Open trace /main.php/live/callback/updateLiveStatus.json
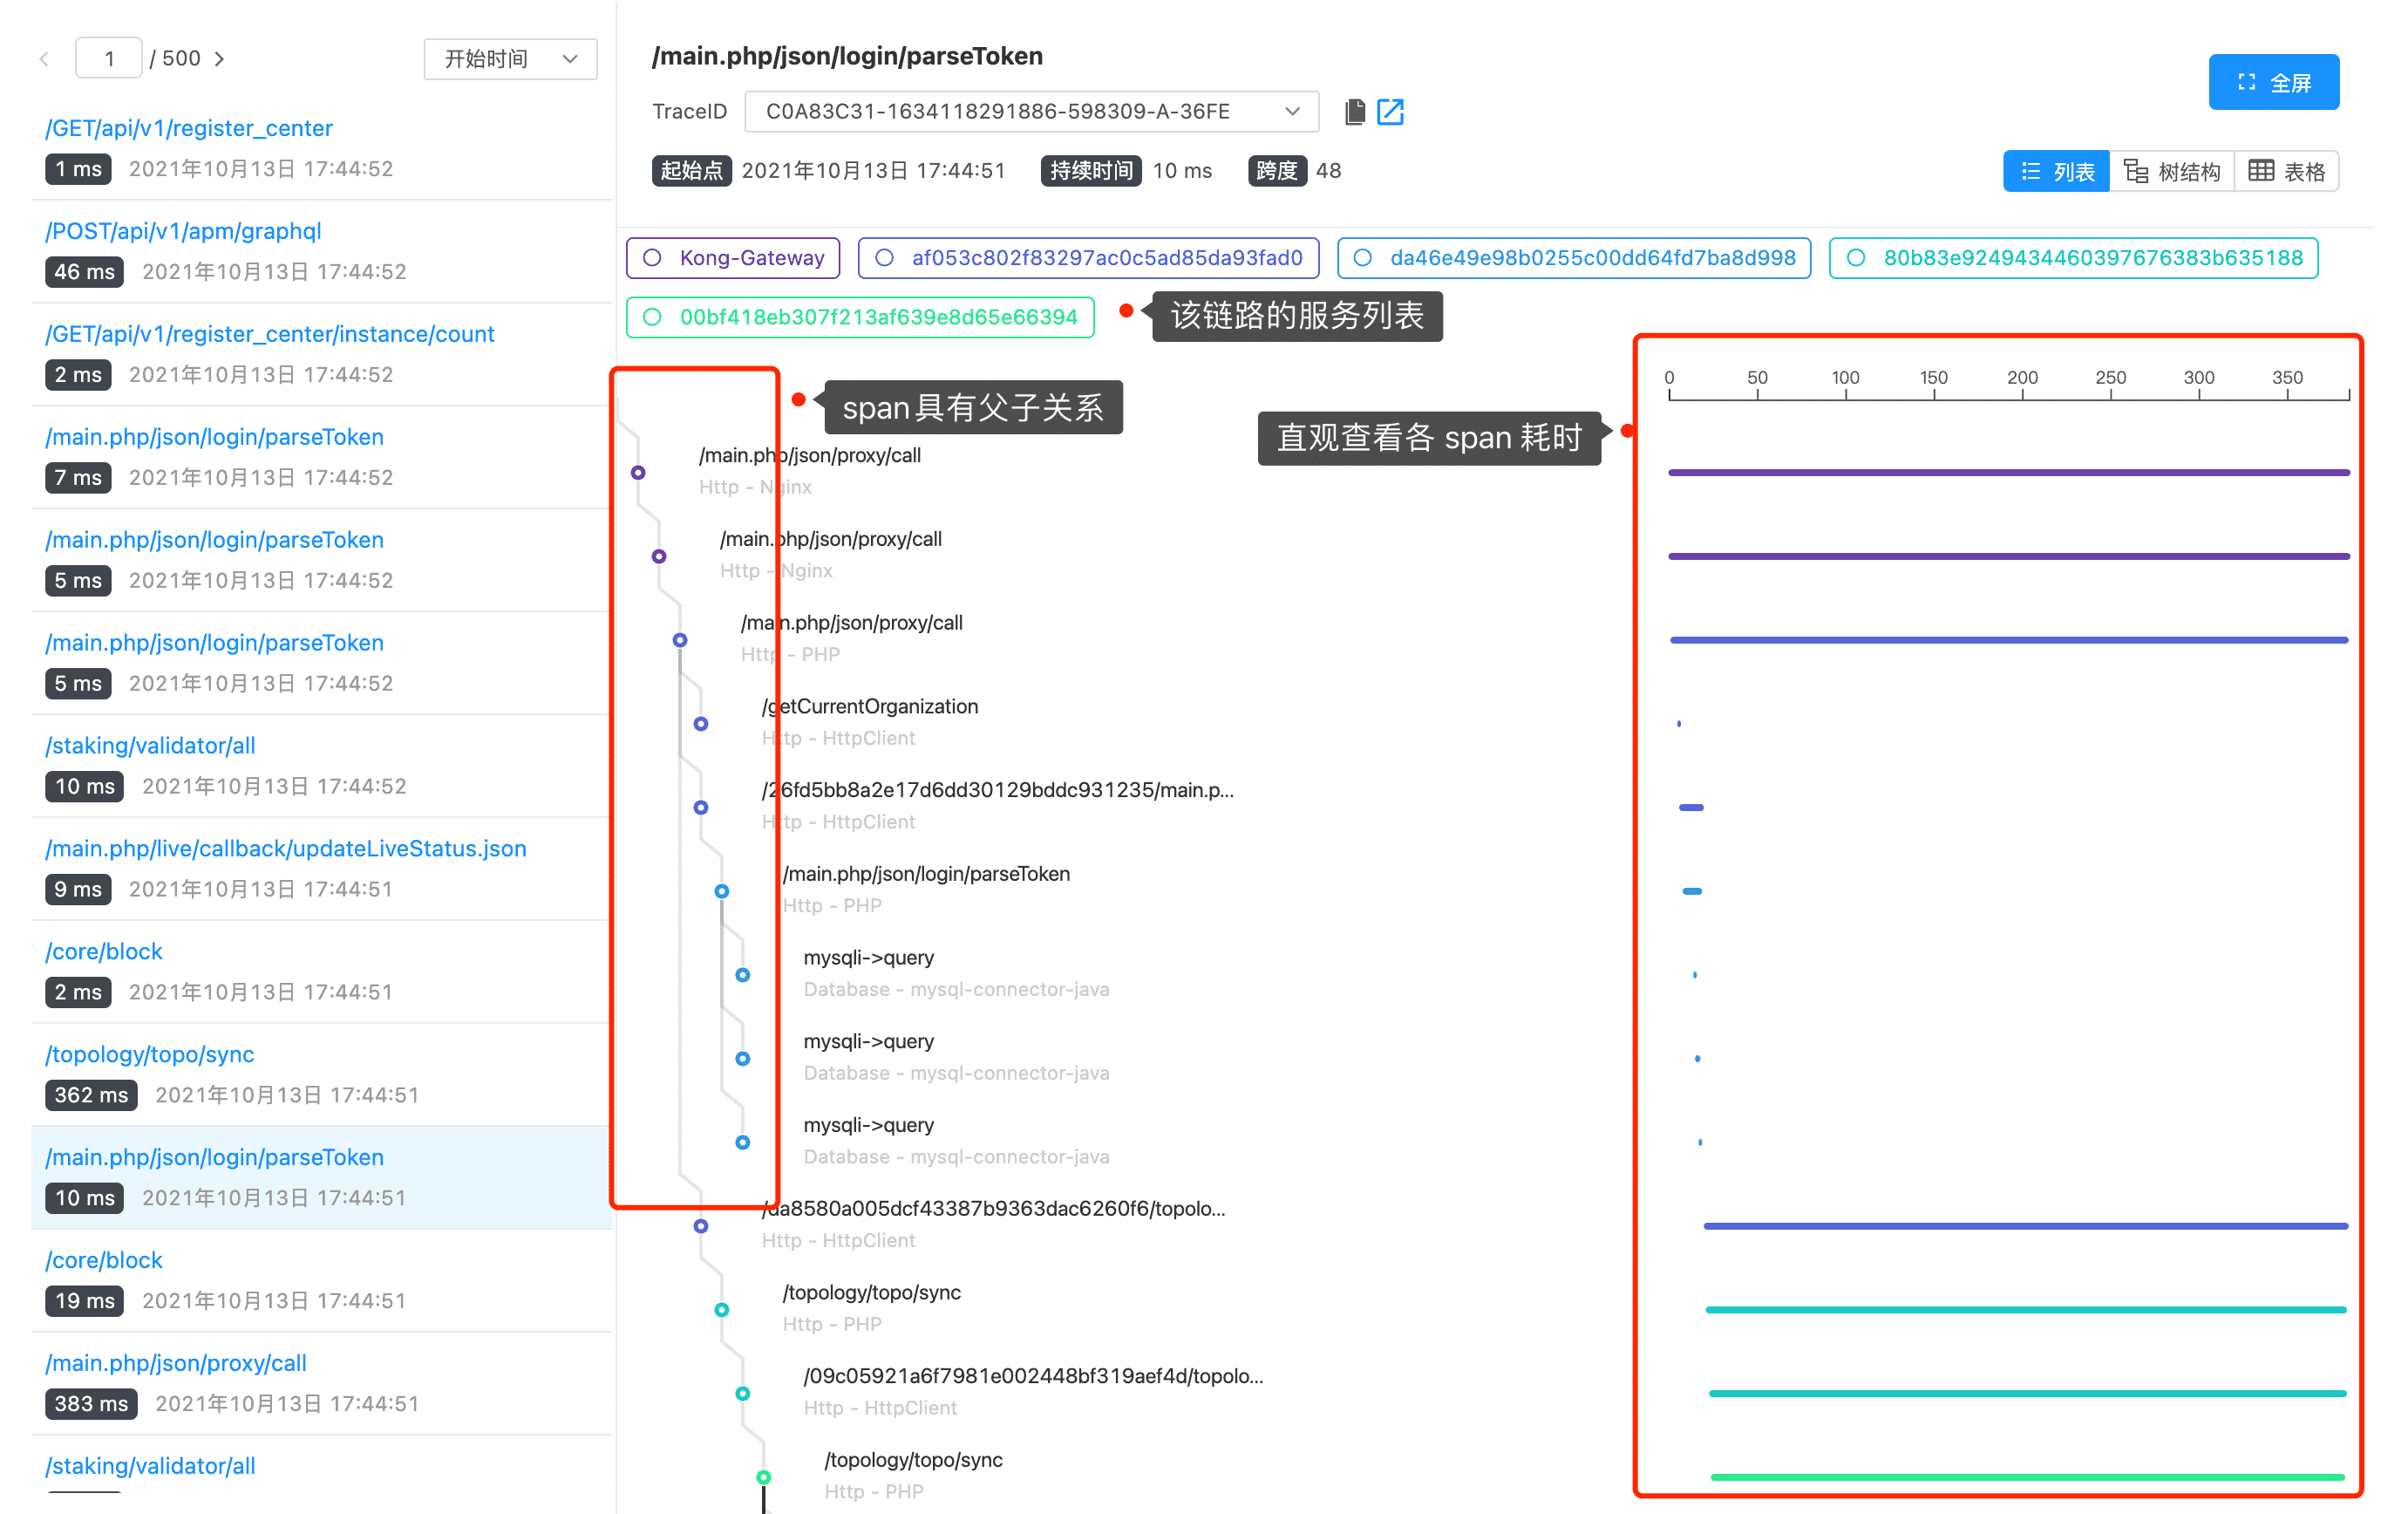Viewport: 2408px width, 1514px height. (x=286, y=848)
